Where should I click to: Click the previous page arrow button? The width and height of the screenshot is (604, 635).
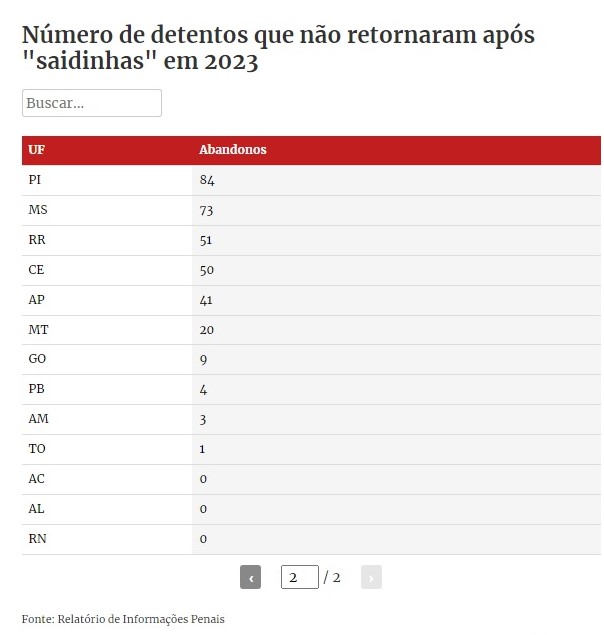point(250,577)
